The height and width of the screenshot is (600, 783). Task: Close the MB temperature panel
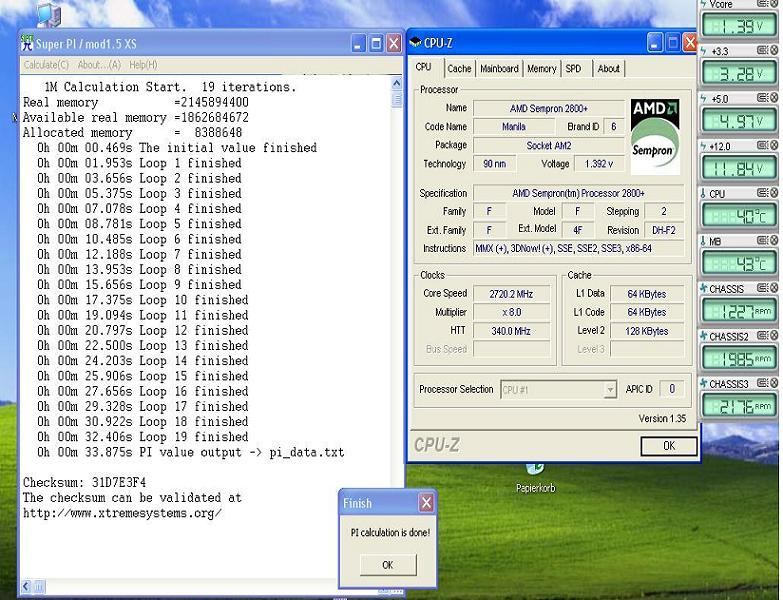click(774, 241)
